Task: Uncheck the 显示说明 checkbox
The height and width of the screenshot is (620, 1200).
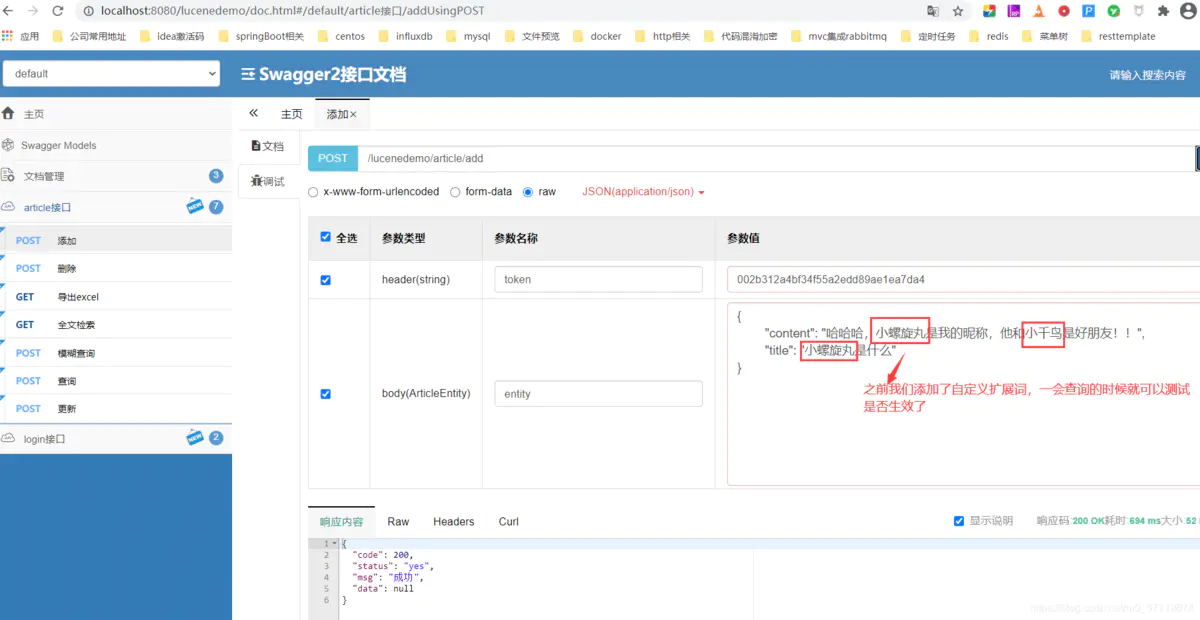Action: coord(958,520)
